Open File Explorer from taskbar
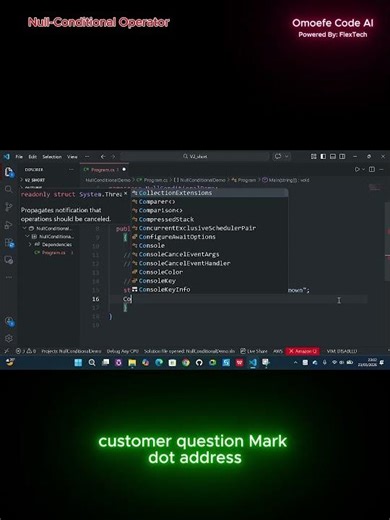This screenshot has width=390, height=520. [x=132, y=362]
